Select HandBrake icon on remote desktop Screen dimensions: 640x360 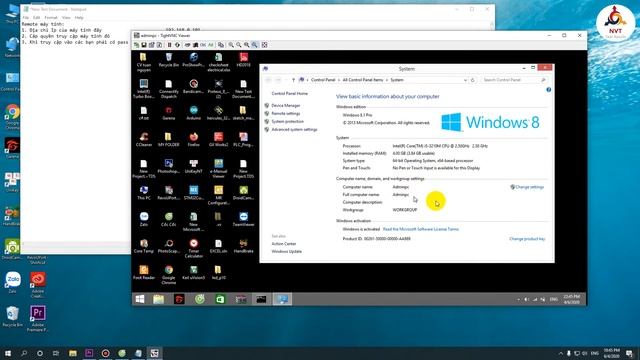click(243, 246)
